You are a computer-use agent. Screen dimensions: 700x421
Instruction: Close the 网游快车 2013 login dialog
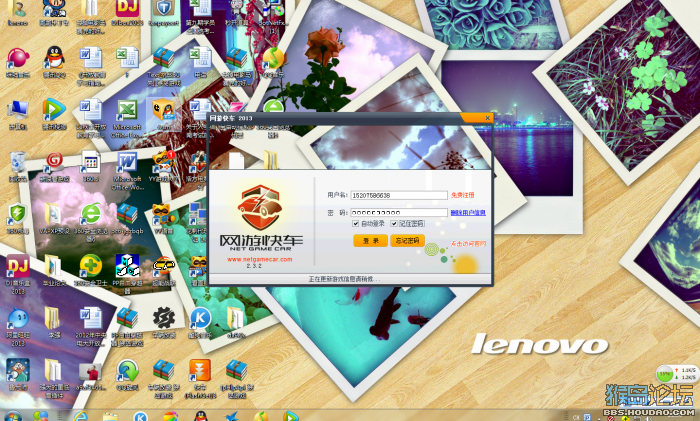click(x=488, y=118)
